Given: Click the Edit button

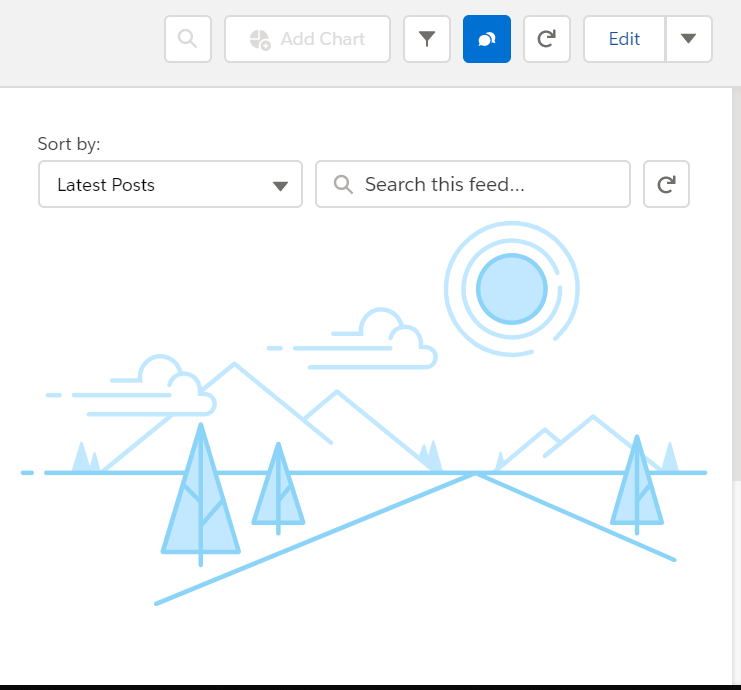Looking at the screenshot, I should click(x=624, y=39).
